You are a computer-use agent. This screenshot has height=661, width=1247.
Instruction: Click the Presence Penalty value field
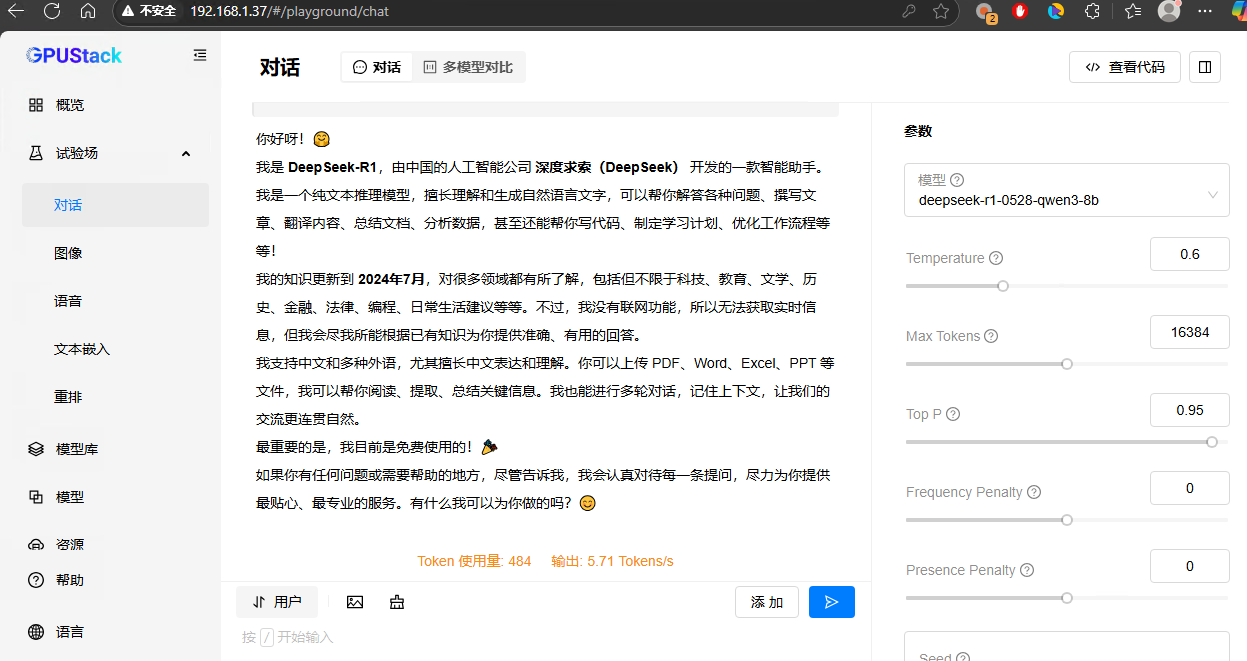point(1189,566)
